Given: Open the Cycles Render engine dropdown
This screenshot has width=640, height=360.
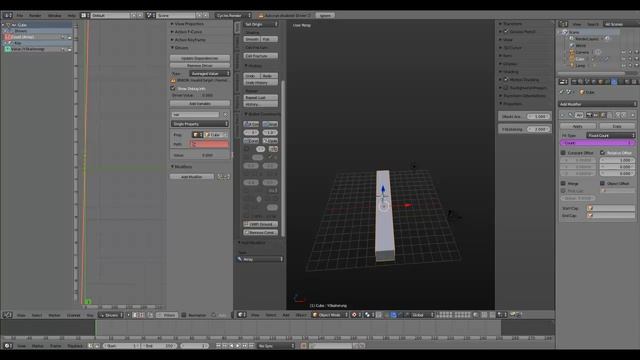Looking at the screenshot, I should (233, 15).
